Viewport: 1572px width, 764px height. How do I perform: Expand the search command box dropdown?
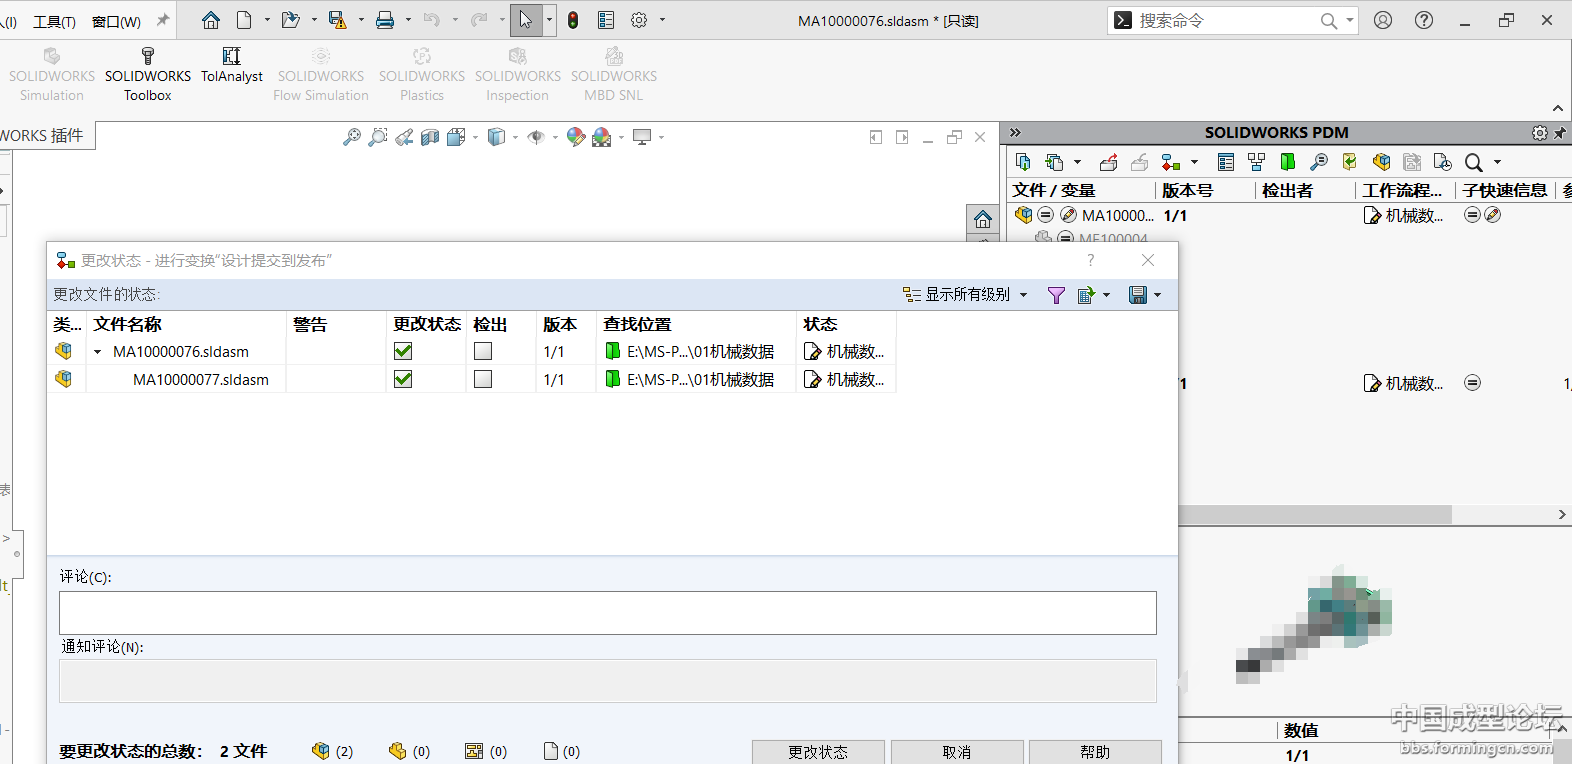[x=1350, y=20]
